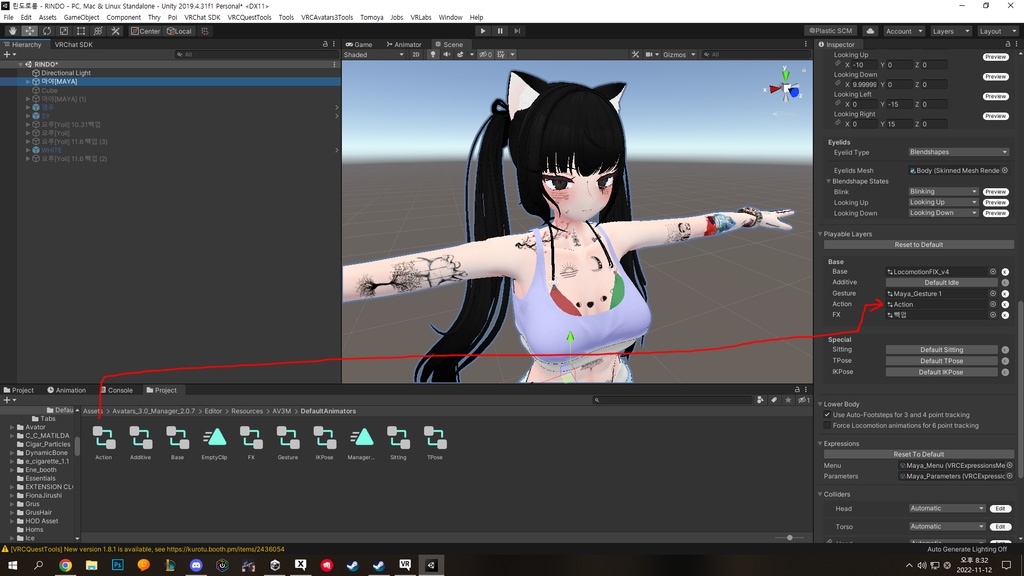Open C_C_MATILDA folder in project tree
Screen dimensions: 1024x576
click(47, 436)
